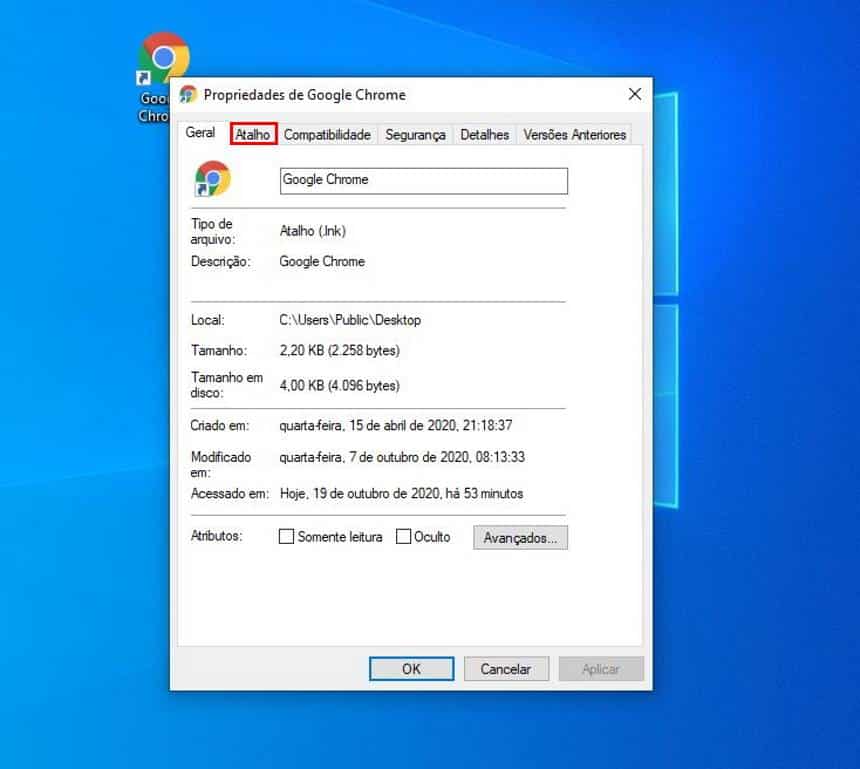Open the Atalho tab
Screen dimensions: 860x769
[253, 134]
